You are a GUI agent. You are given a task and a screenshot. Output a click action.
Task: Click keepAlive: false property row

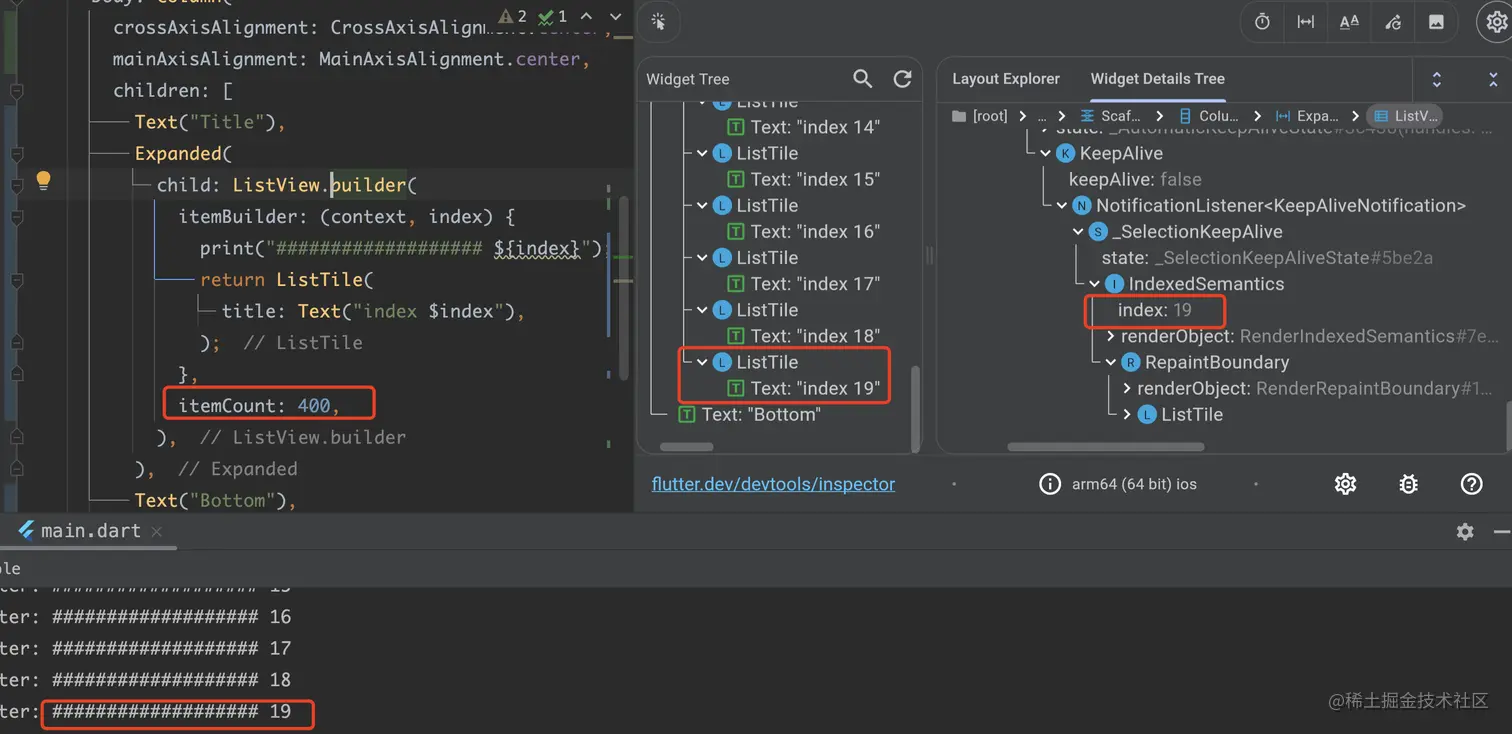click(1135, 179)
